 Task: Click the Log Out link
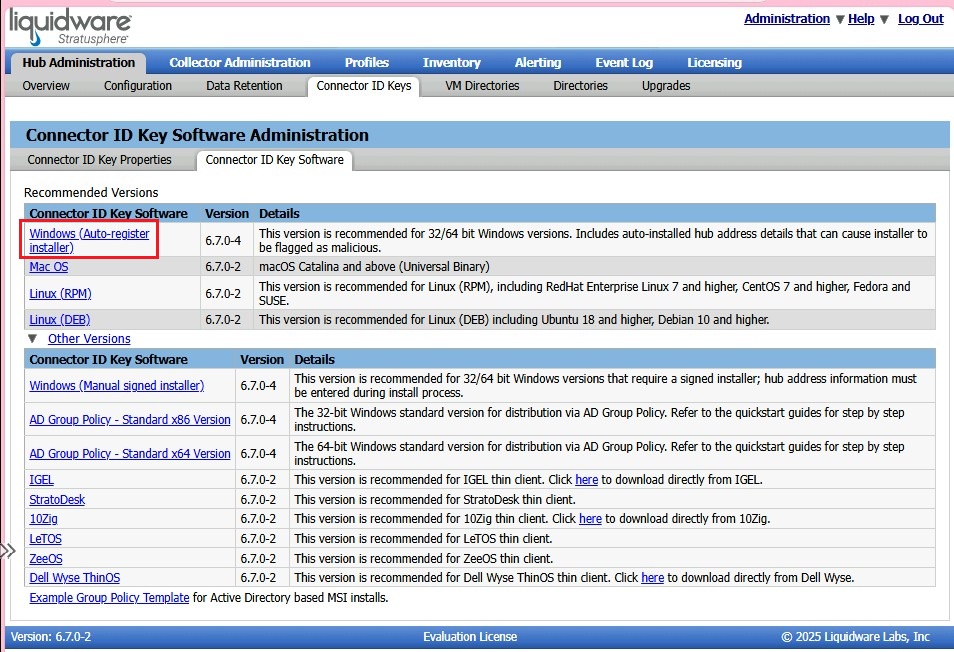coord(921,19)
